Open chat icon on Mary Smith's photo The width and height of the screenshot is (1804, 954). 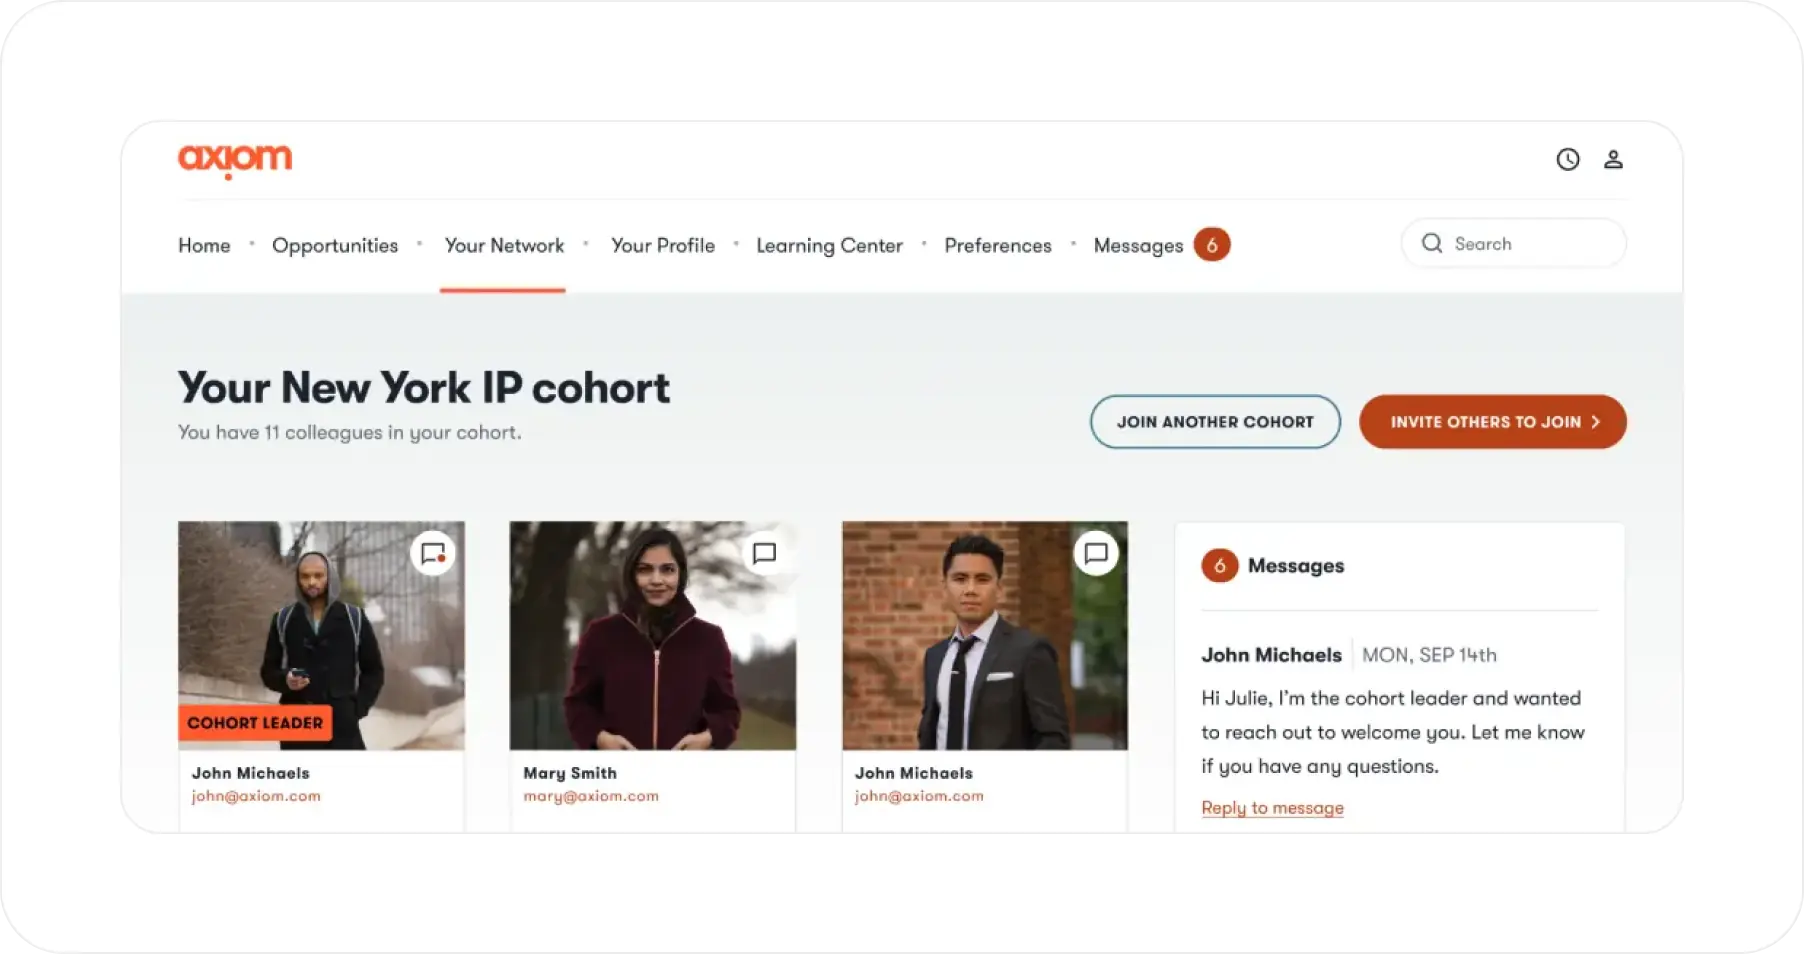[x=764, y=553]
